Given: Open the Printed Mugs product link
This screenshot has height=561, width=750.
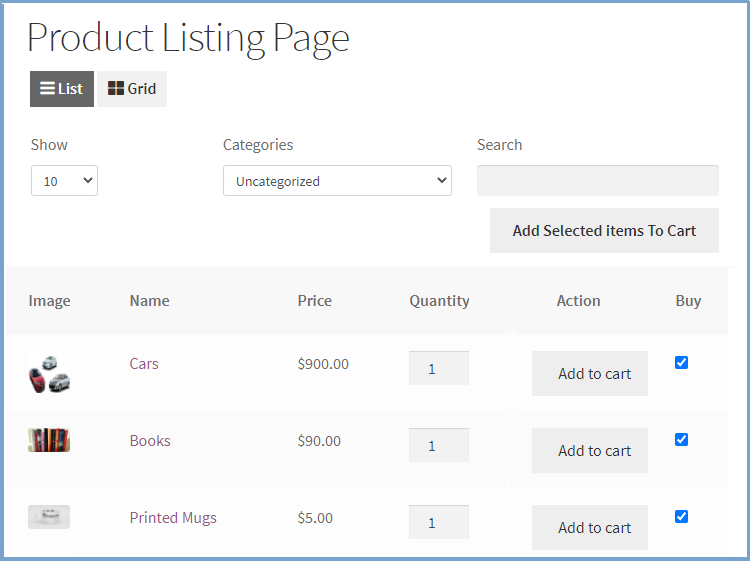Looking at the screenshot, I should pyautogui.click(x=173, y=518).
